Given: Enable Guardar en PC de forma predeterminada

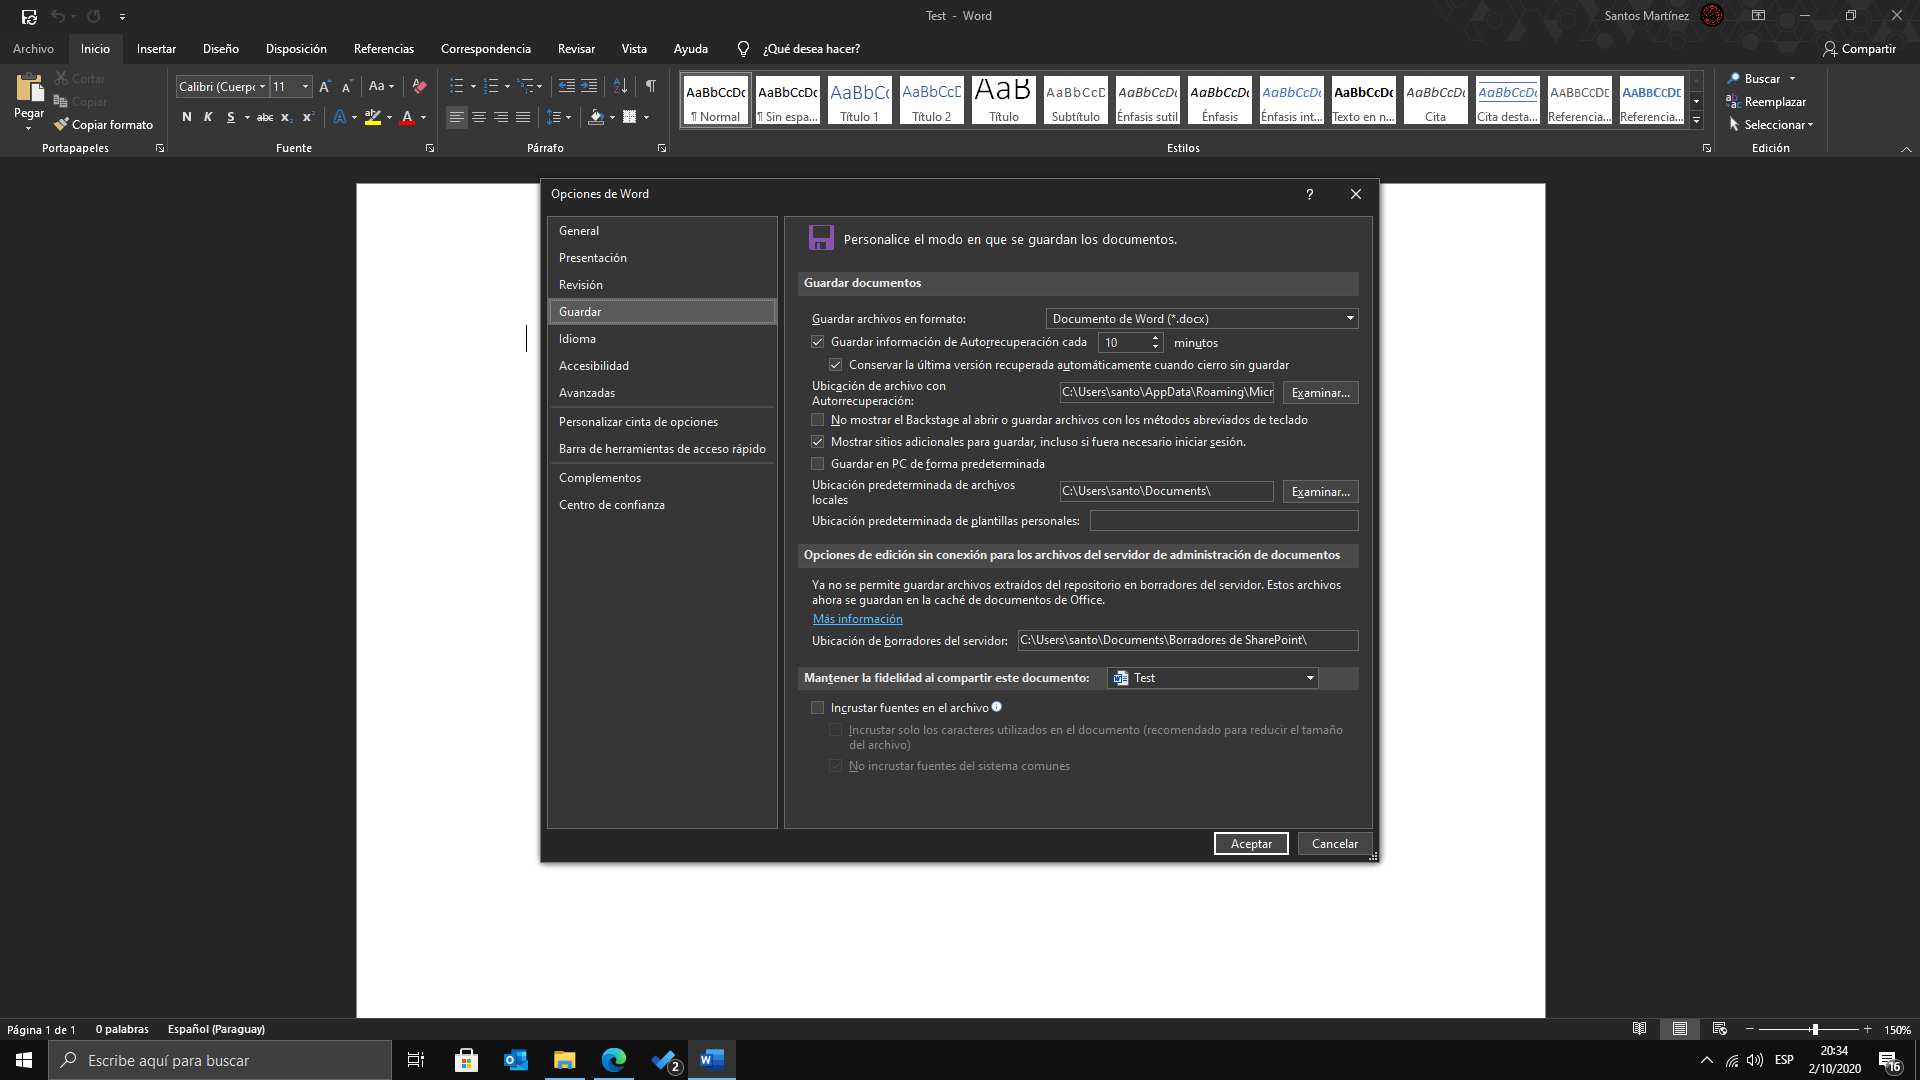Looking at the screenshot, I should 818,464.
